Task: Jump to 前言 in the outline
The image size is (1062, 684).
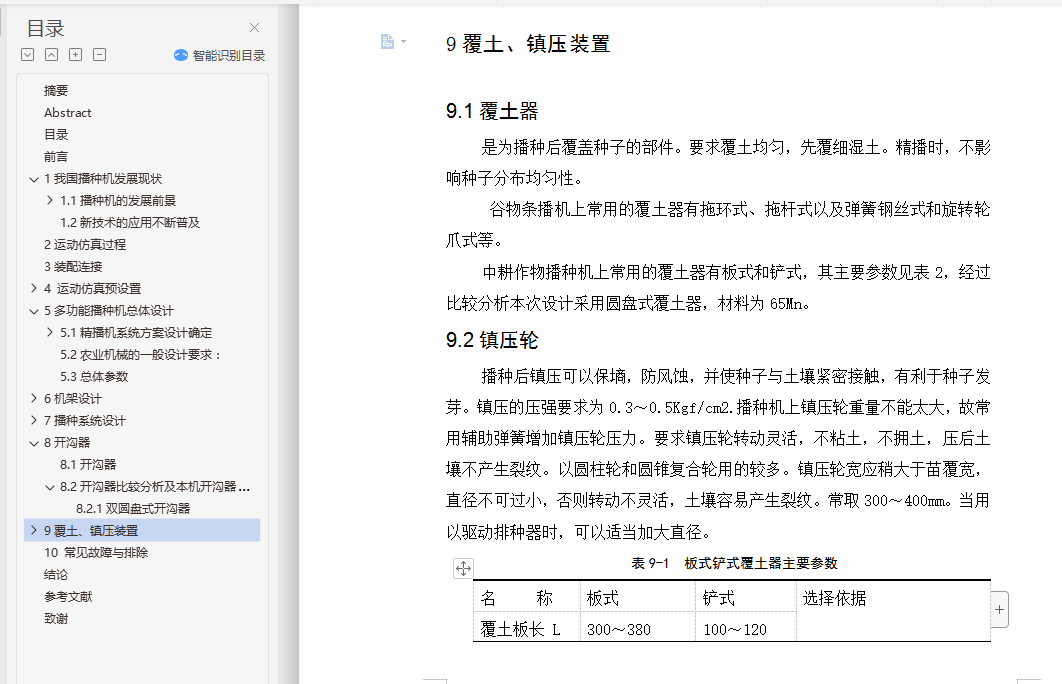Action: coord(56,156)
